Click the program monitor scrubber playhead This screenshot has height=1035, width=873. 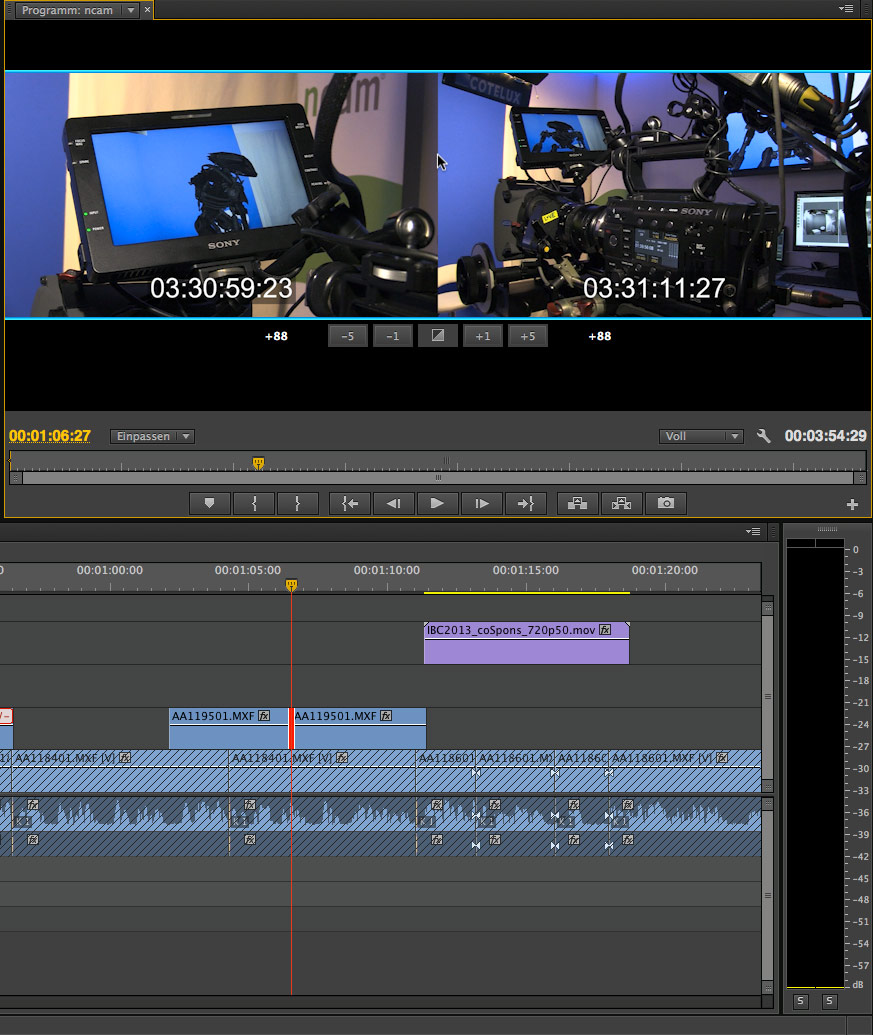258,462
